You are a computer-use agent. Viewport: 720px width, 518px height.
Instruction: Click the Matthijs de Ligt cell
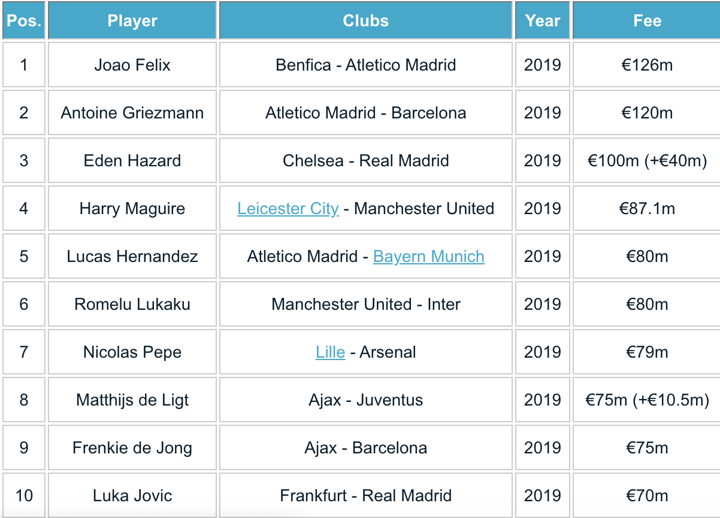tap(132, 400)
